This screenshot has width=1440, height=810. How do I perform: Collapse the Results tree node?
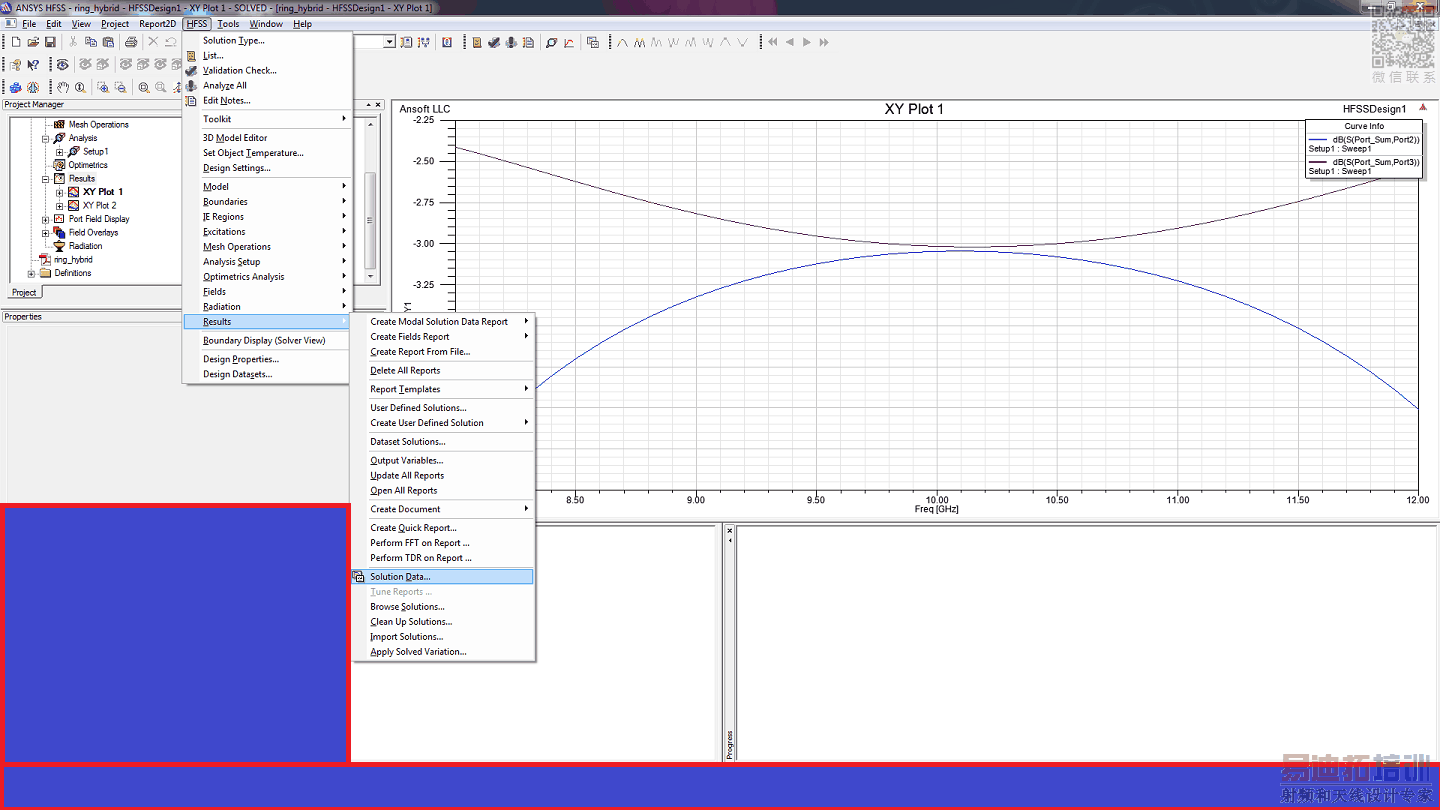tap(46, 179)
